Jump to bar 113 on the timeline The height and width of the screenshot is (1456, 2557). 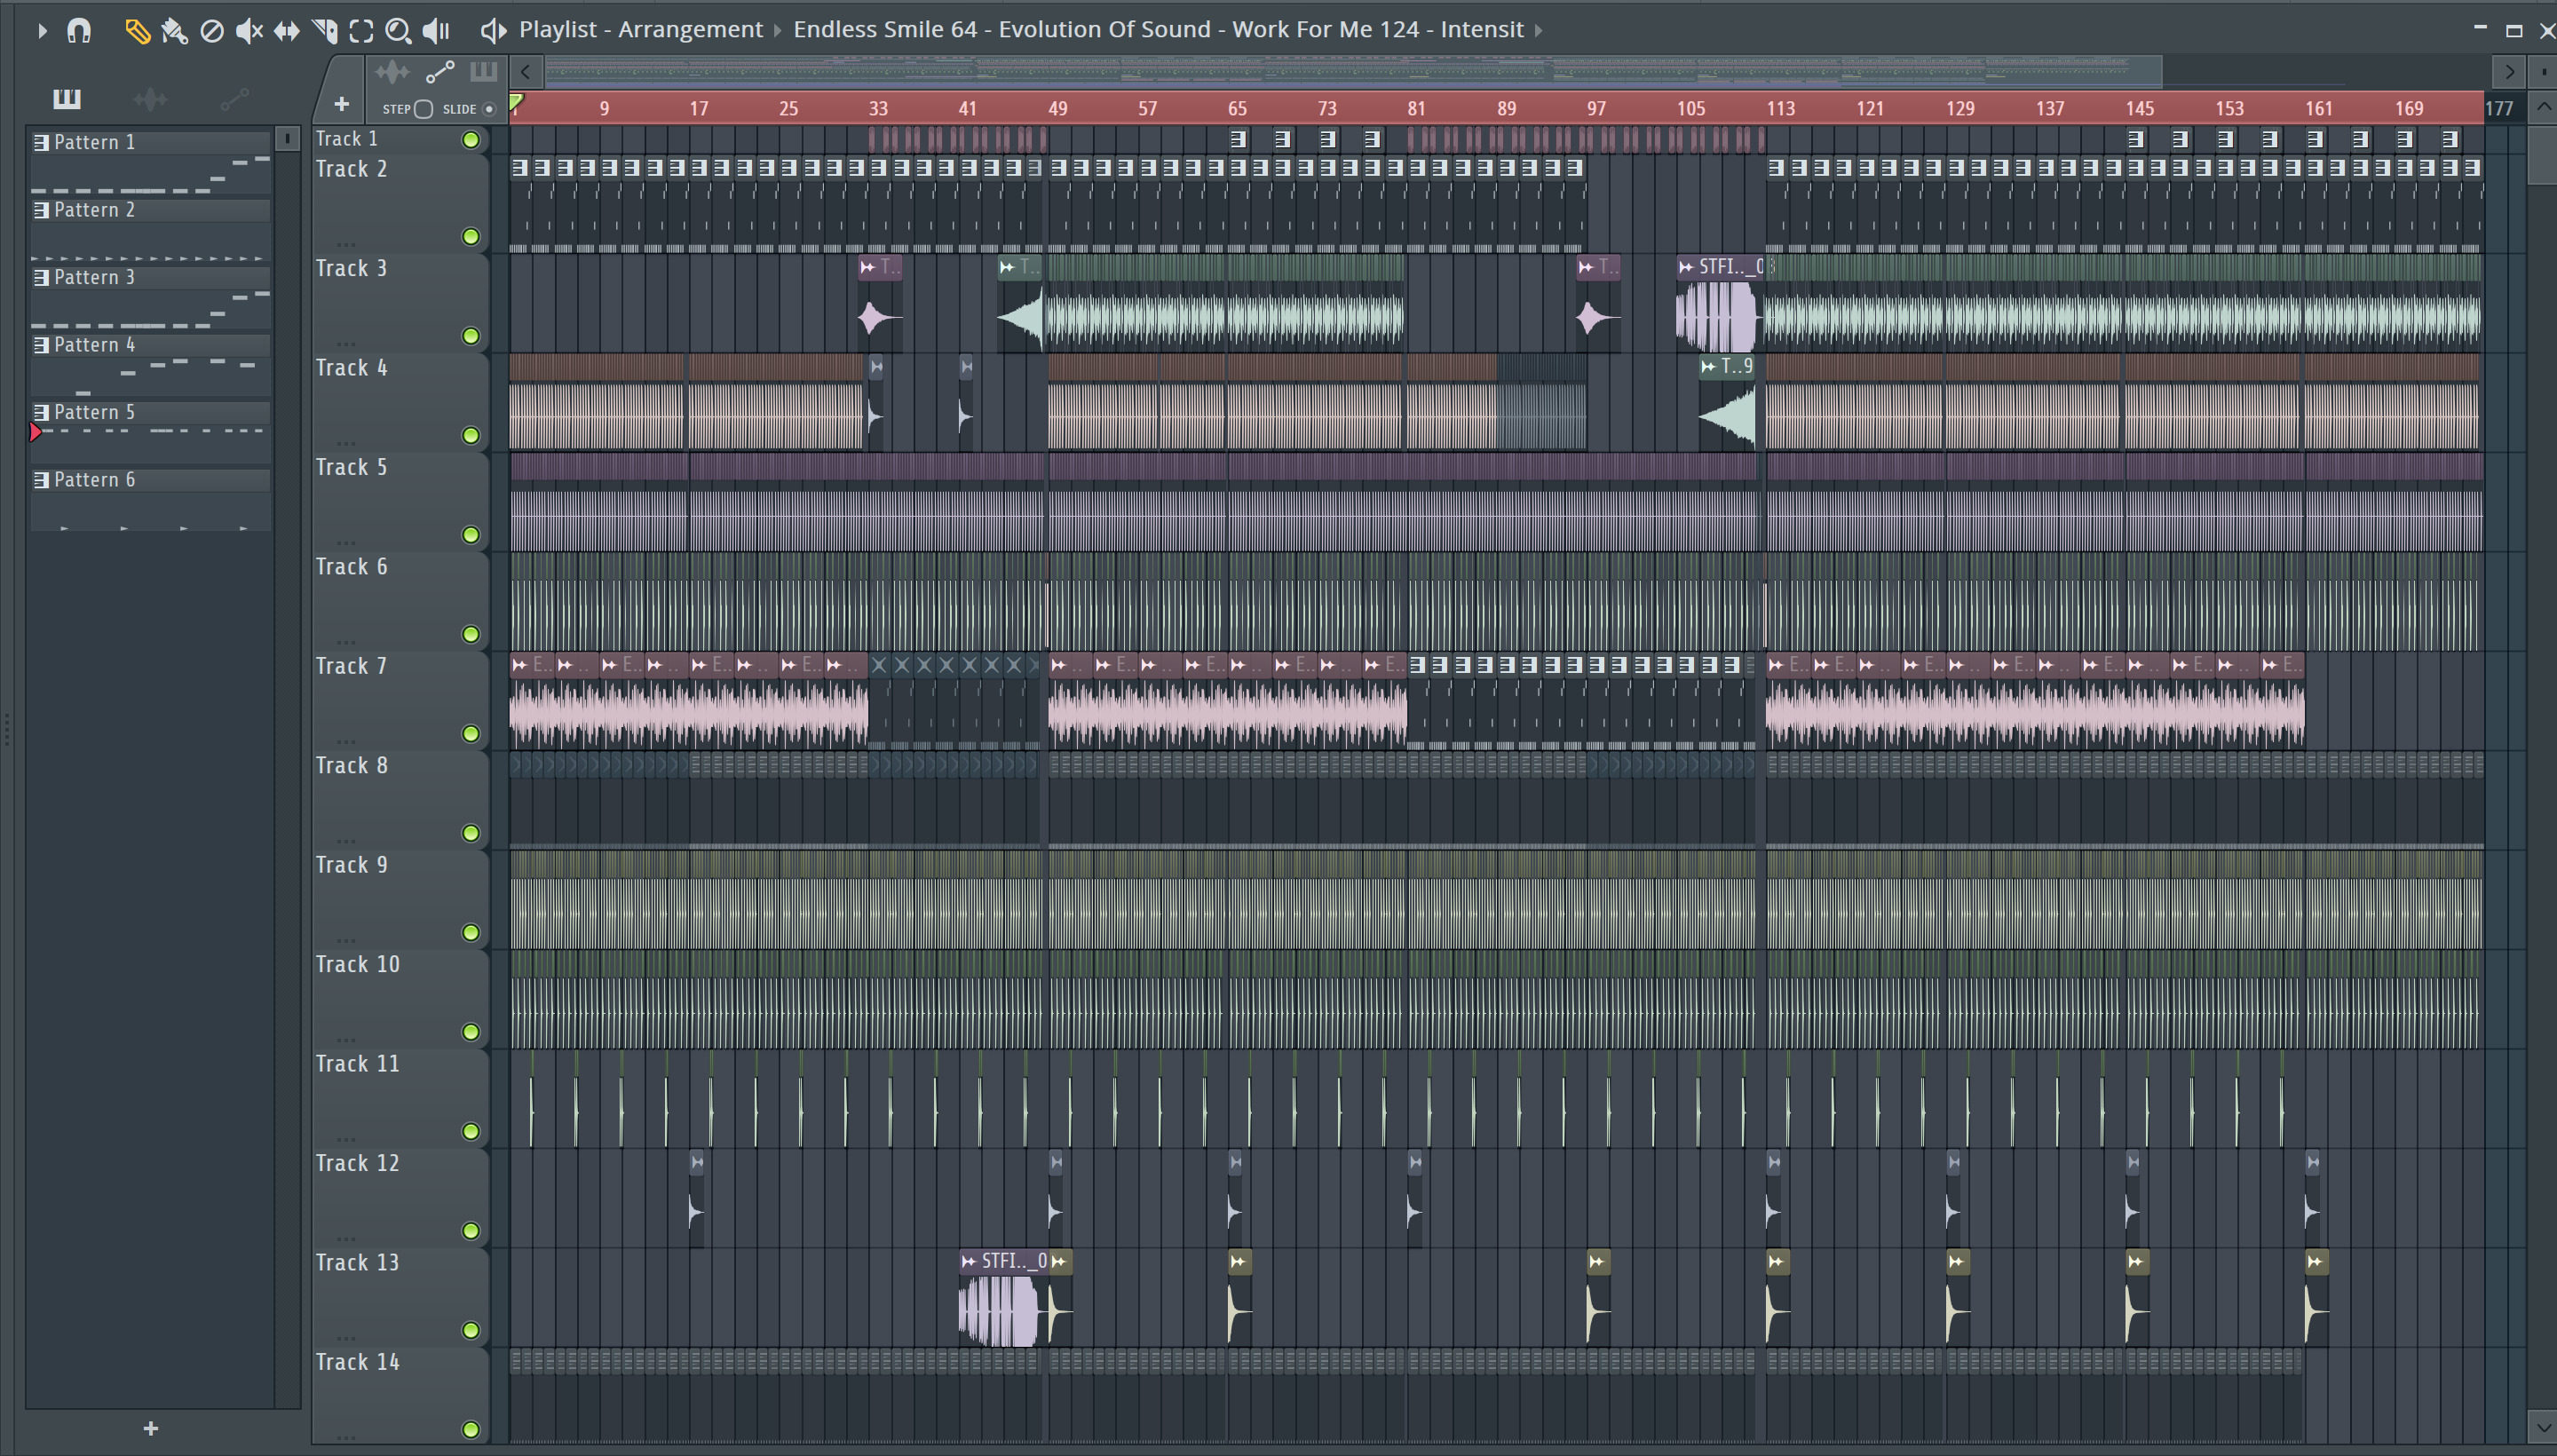pos(1781,108)
